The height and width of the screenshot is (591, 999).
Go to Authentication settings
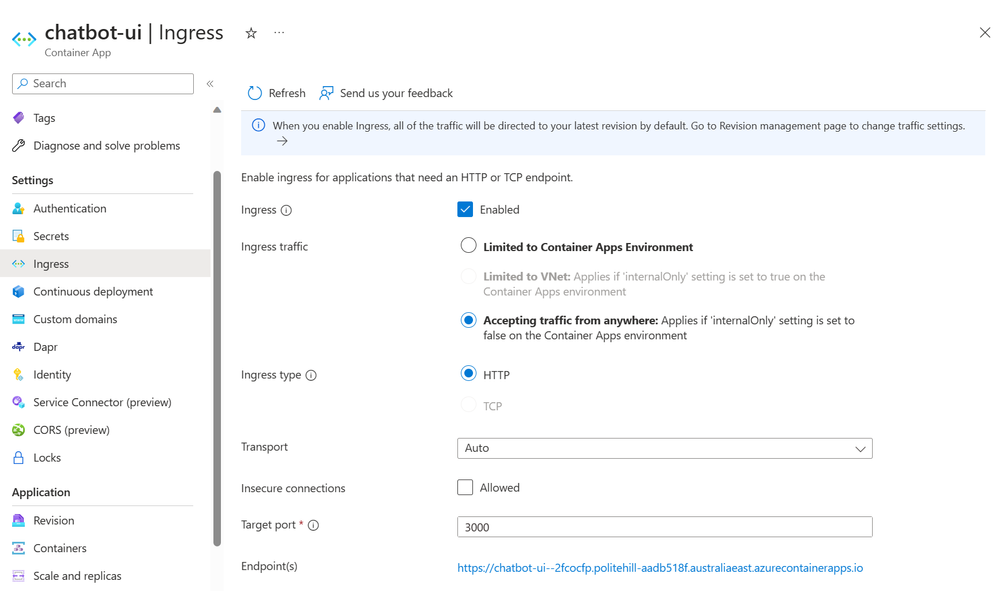tap(69, 208)
